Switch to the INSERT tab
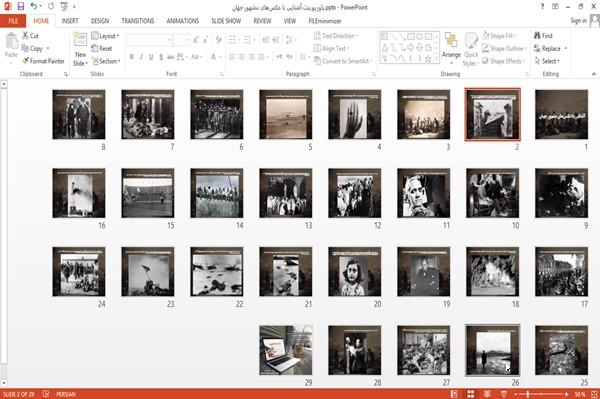Viewport: 600px width, 399px height. [70, 21]
